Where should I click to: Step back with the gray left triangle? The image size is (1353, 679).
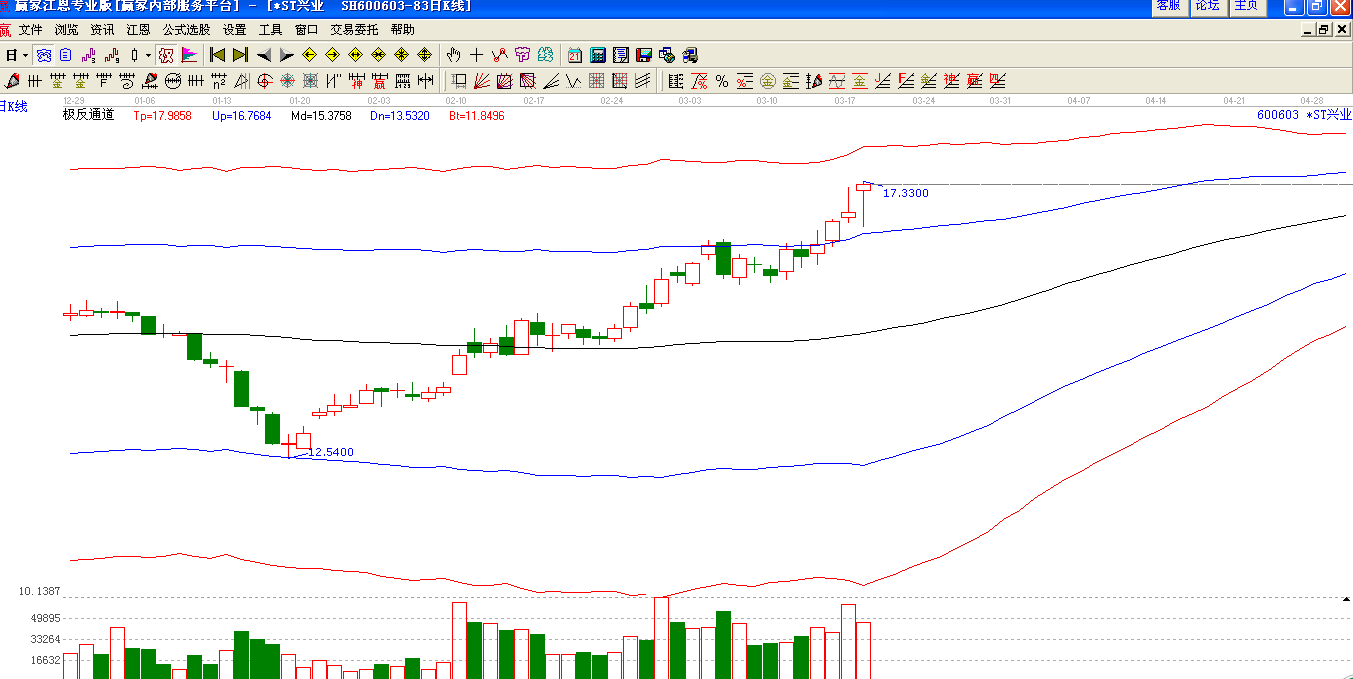pyautogui.click(x=264, y=55)
